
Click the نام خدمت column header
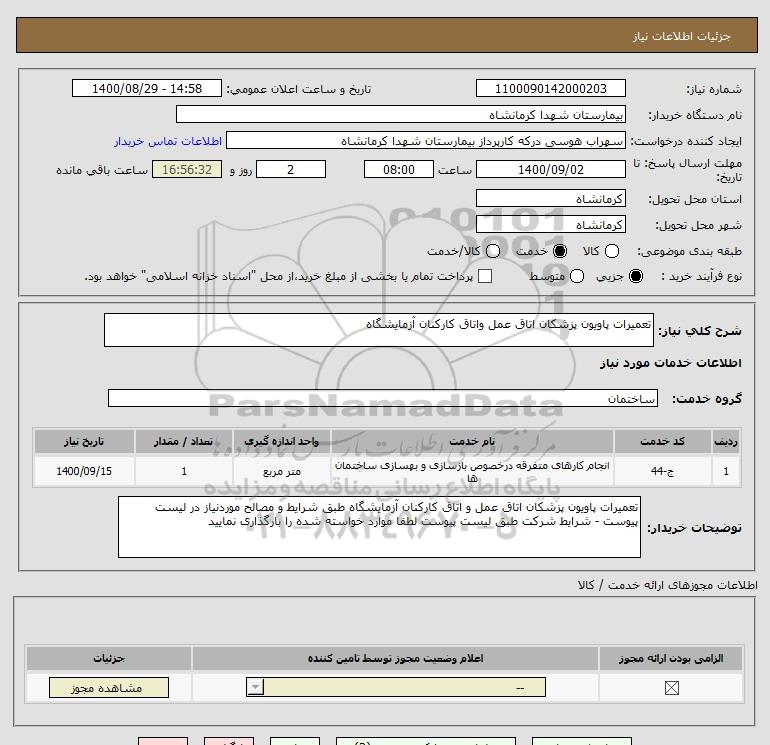tap(472, 441)
